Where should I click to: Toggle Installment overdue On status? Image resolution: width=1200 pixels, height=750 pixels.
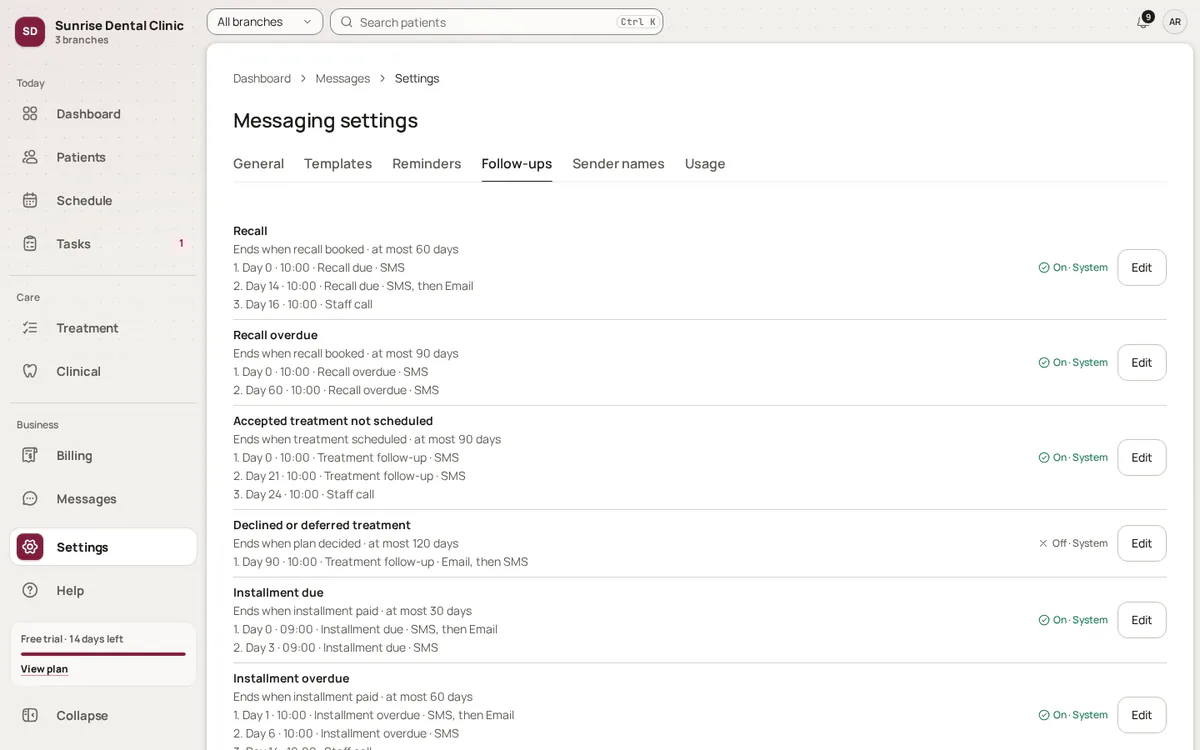pos(1073,715)
